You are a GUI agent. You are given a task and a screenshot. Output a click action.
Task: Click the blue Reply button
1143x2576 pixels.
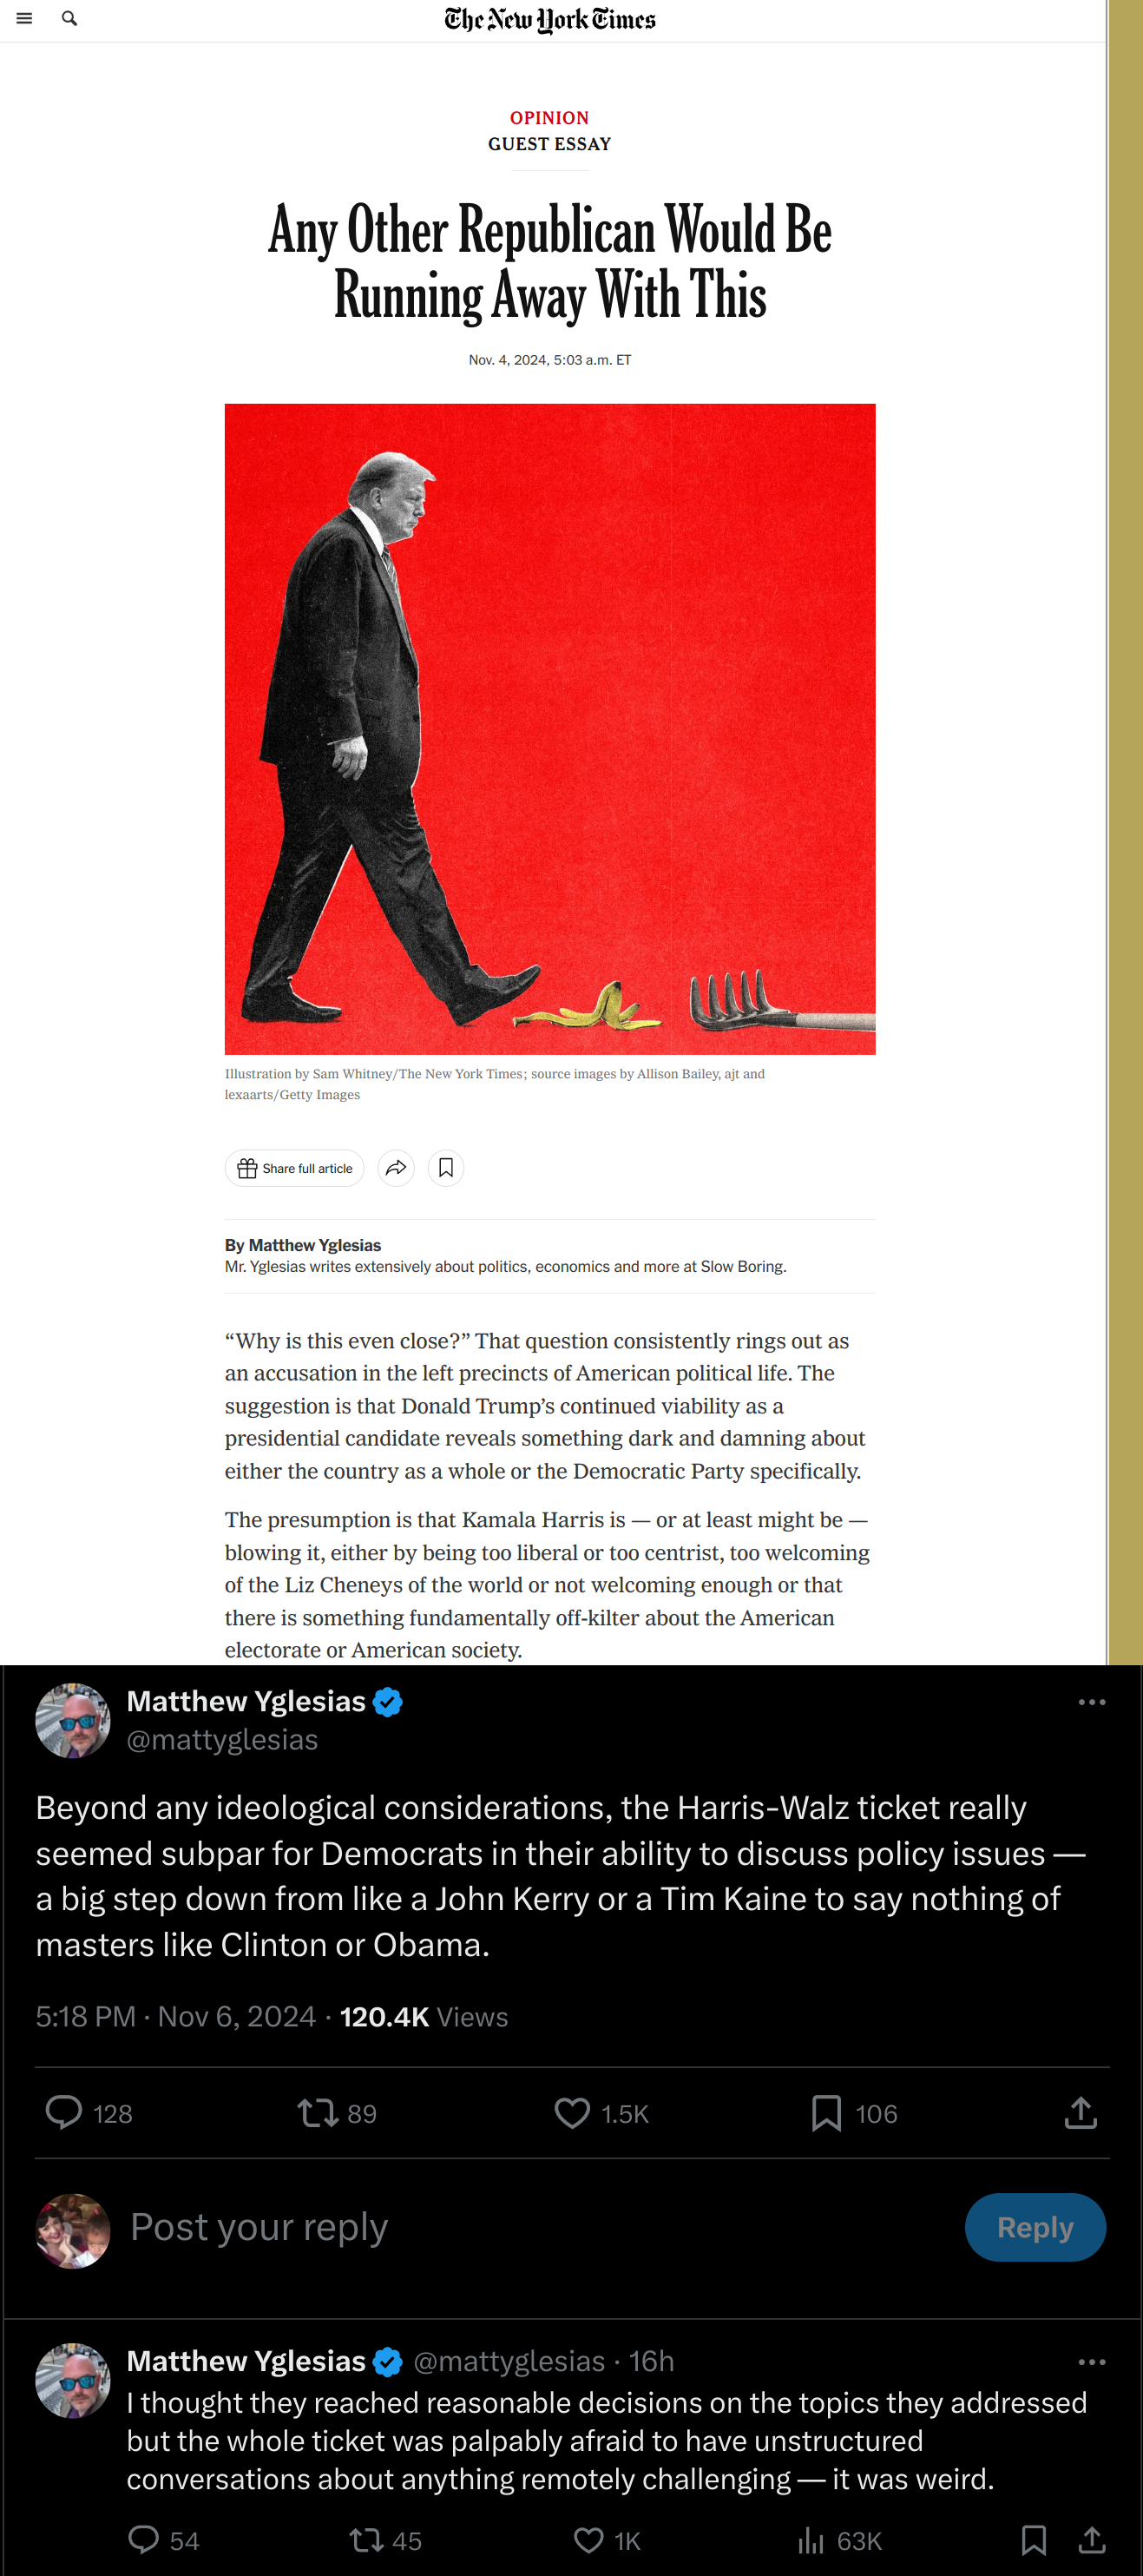pyautogui.click(x=1035, y=2228)
